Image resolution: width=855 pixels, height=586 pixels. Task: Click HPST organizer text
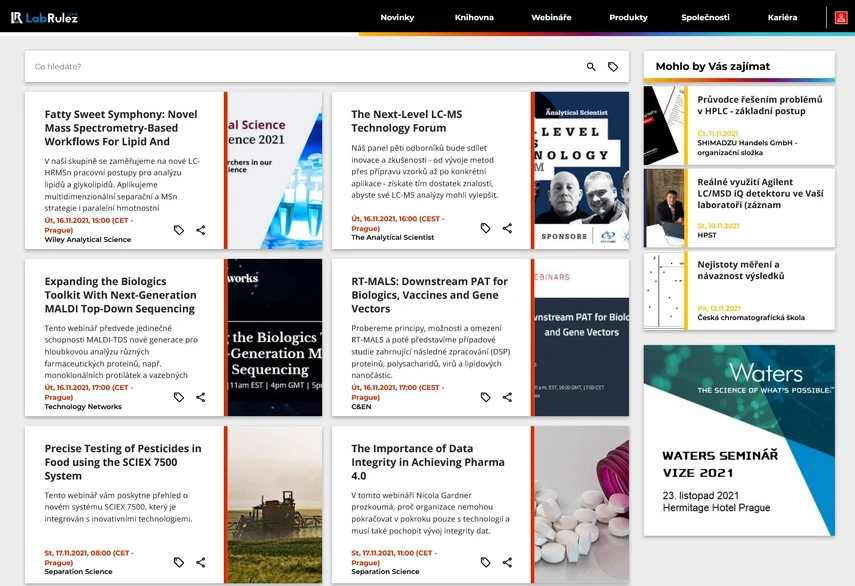pos(707,235)
